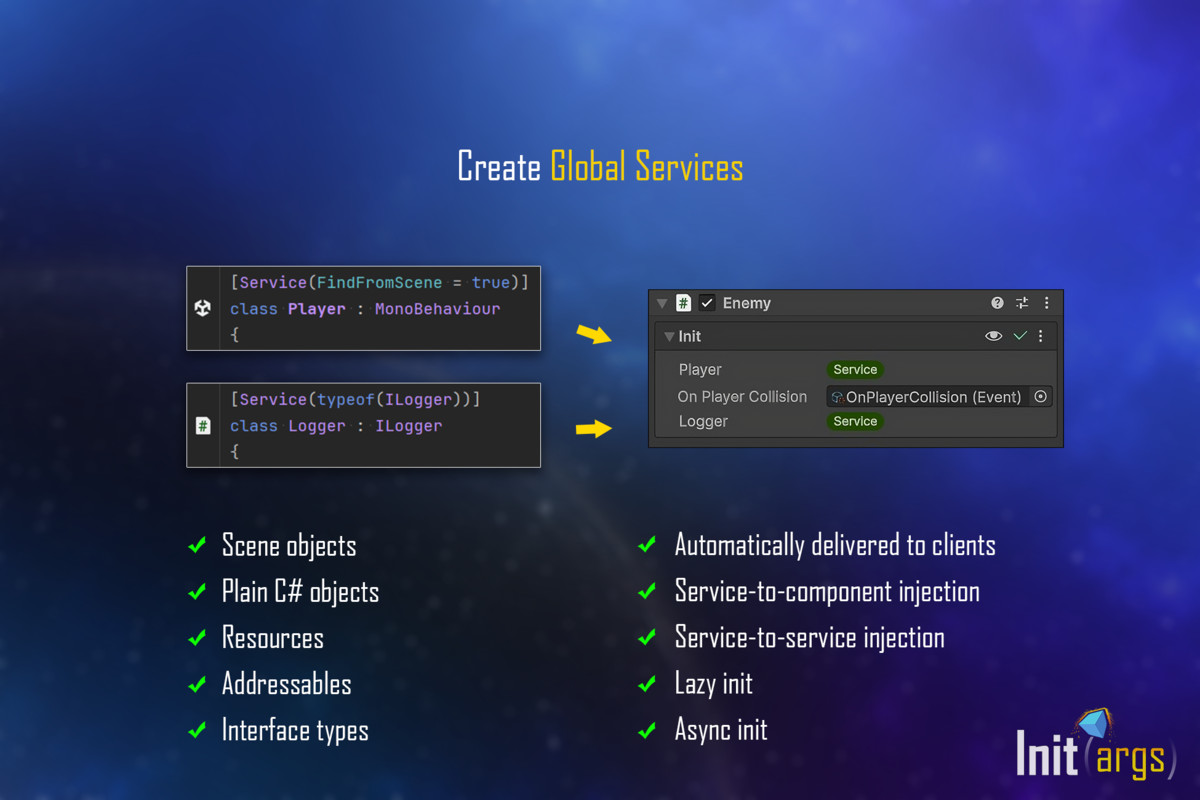This screenshot has width=1200, height=800.
Task: Collapse the Init section disclosure triangle
Action: click(668, 336)
